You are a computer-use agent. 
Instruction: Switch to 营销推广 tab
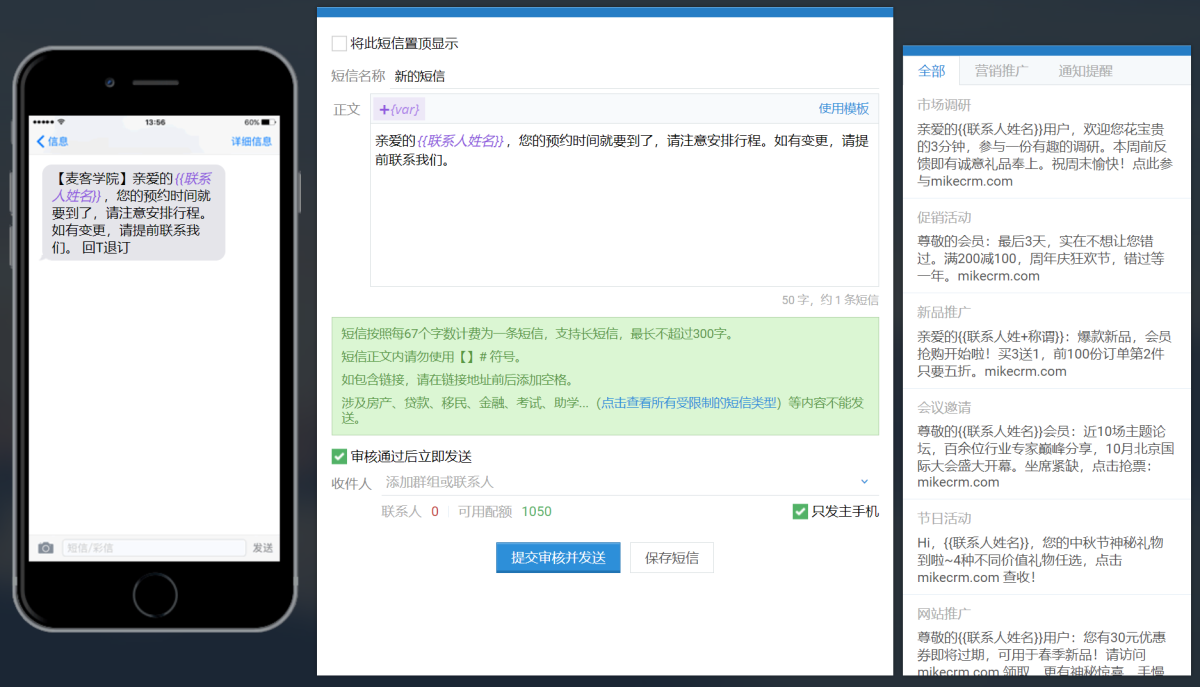pos(1002,71)
